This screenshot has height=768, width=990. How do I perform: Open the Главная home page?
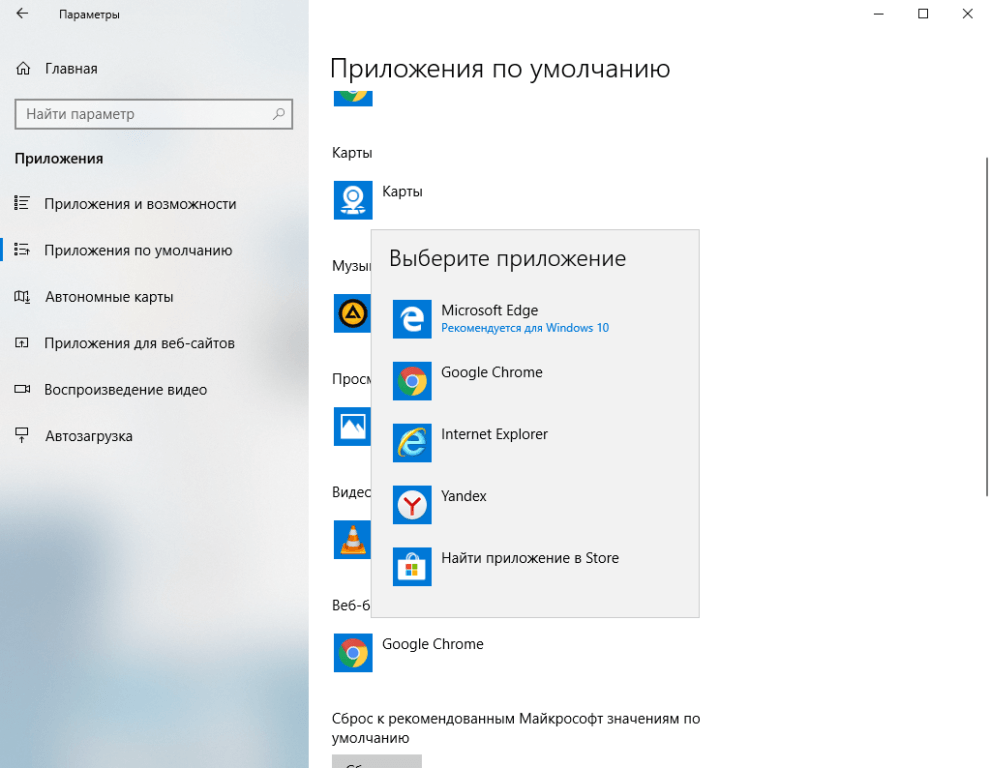point(71,68)
